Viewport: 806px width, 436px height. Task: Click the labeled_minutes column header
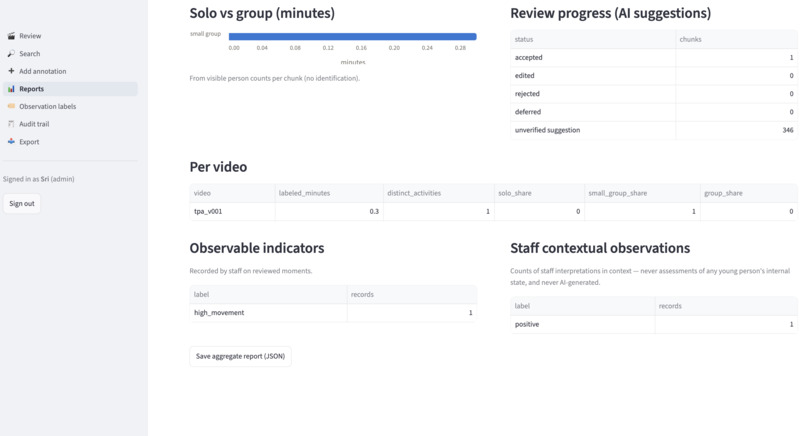tap(329, 193)
